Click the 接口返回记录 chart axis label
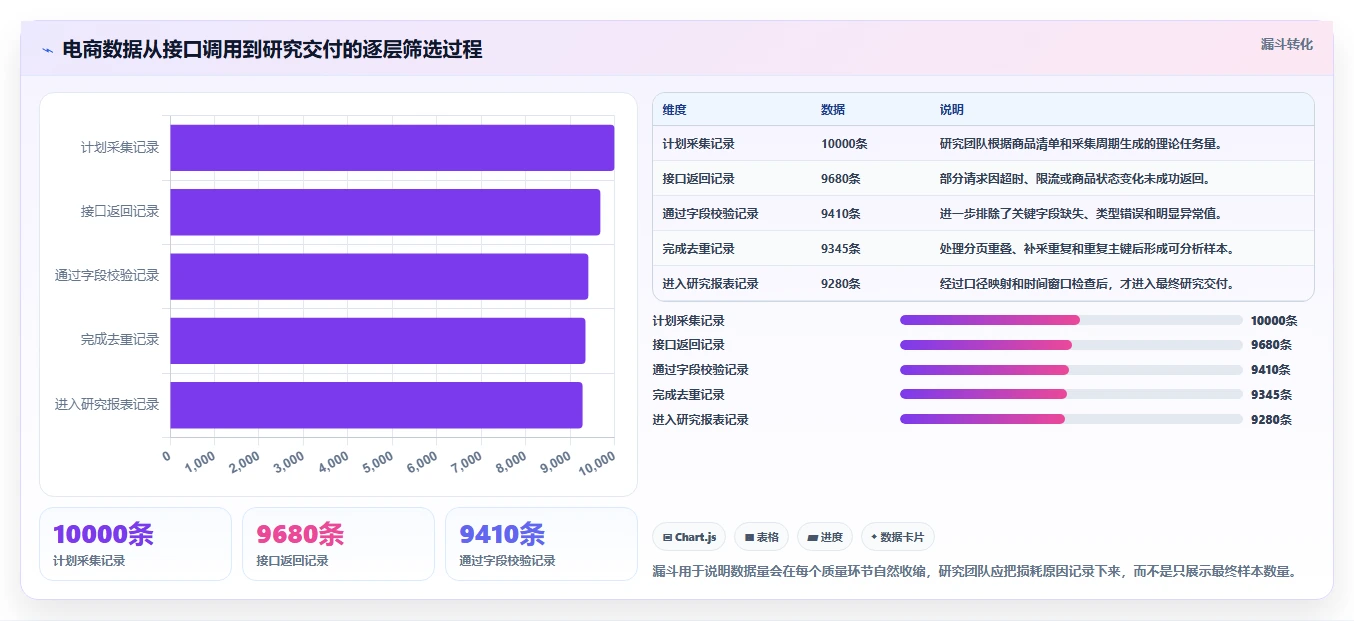 120,212
